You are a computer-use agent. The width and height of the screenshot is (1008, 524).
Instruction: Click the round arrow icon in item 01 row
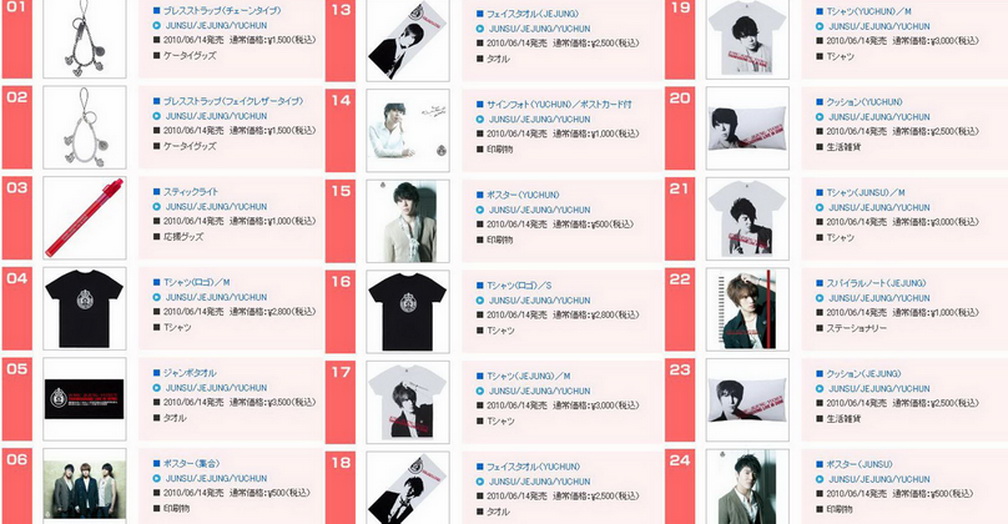(156, 26)
